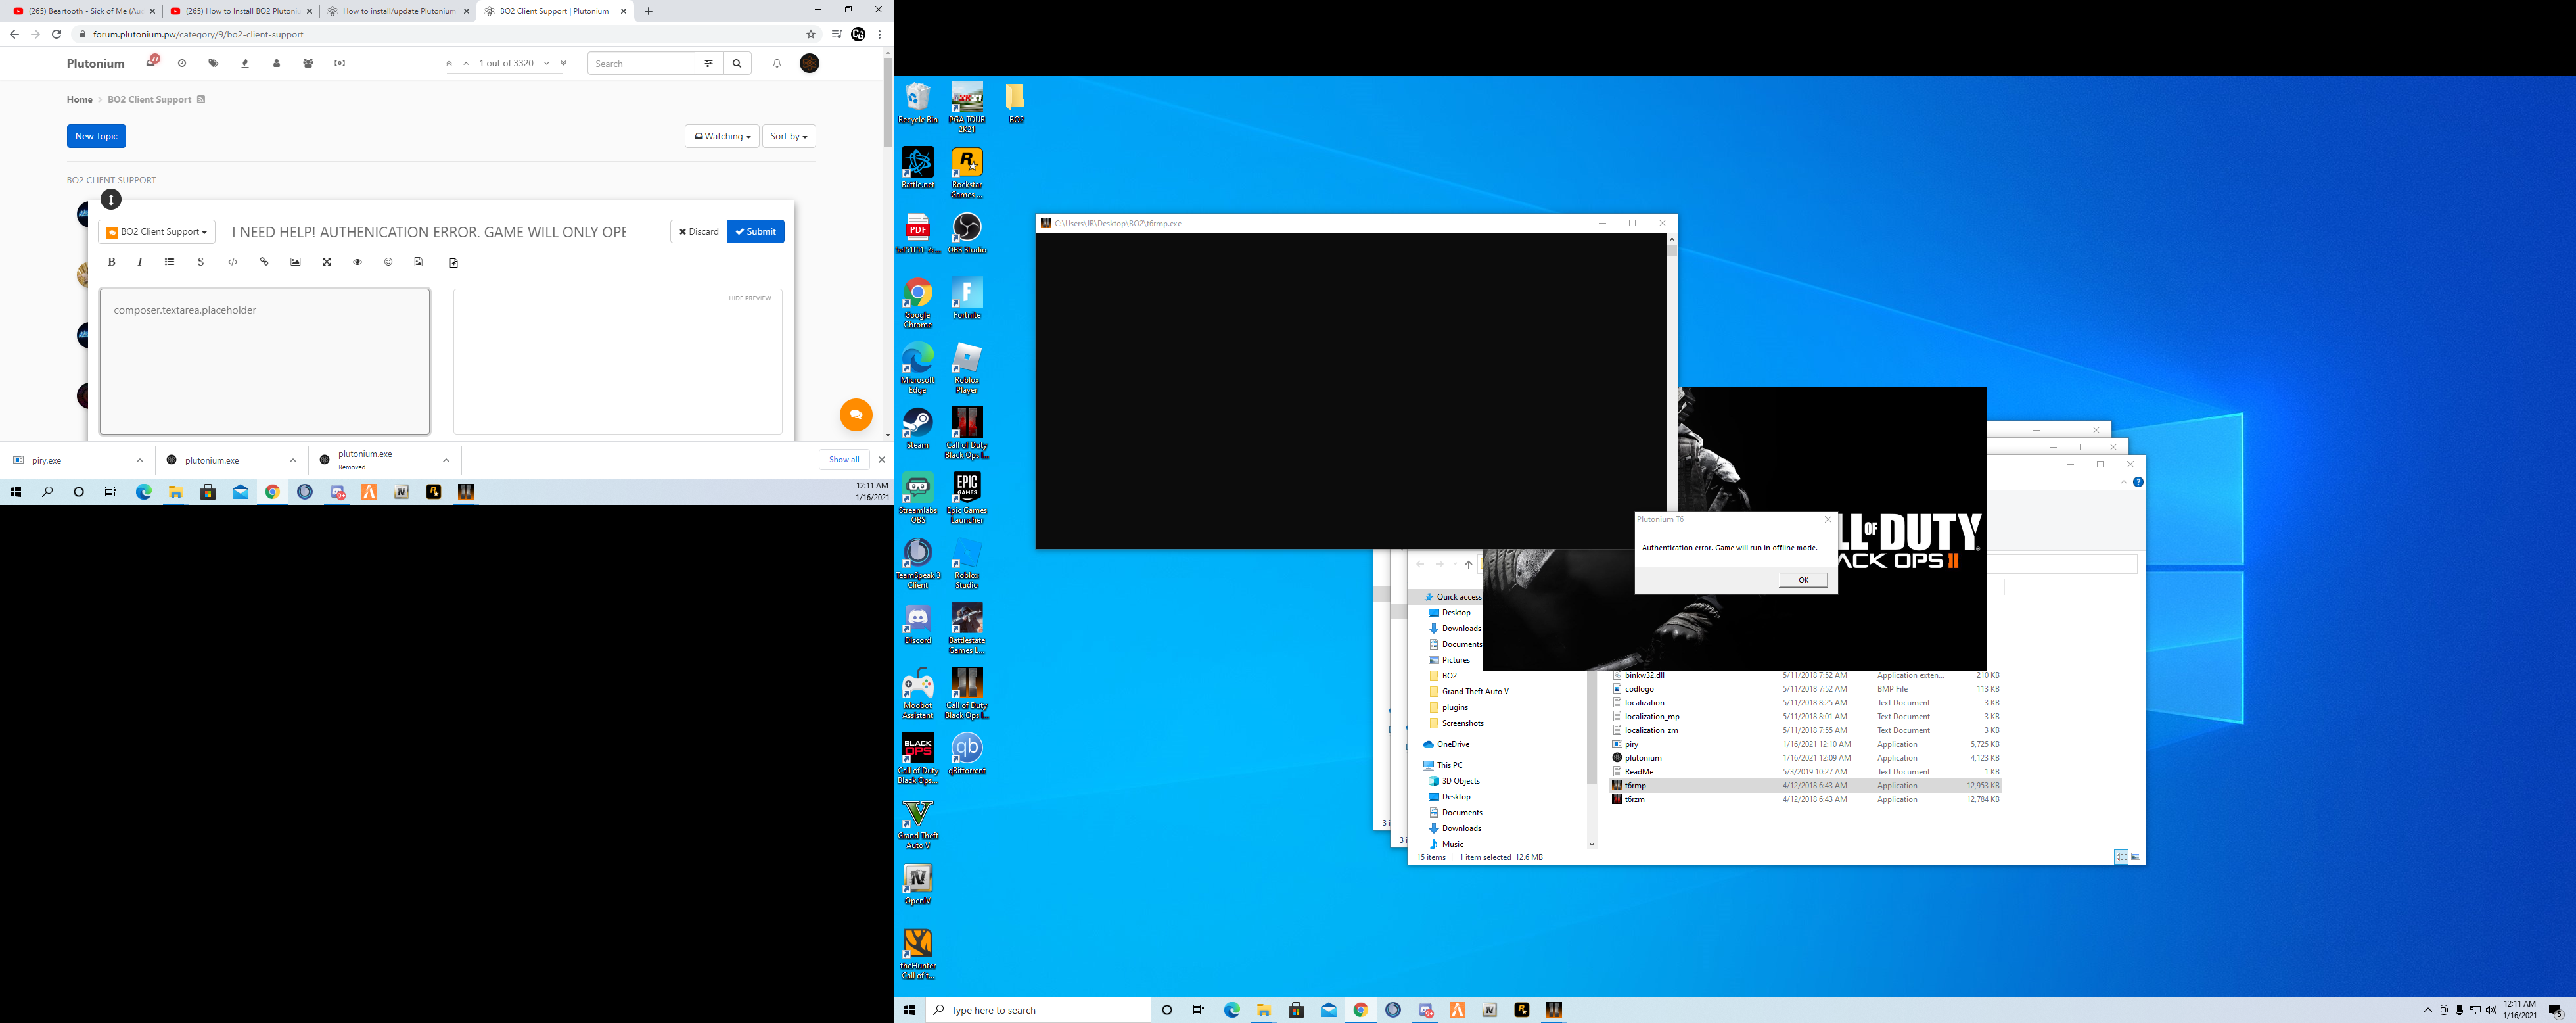Click Windows Start button on right taskbar
2576x1023 pixels.
pos(909,1010)
